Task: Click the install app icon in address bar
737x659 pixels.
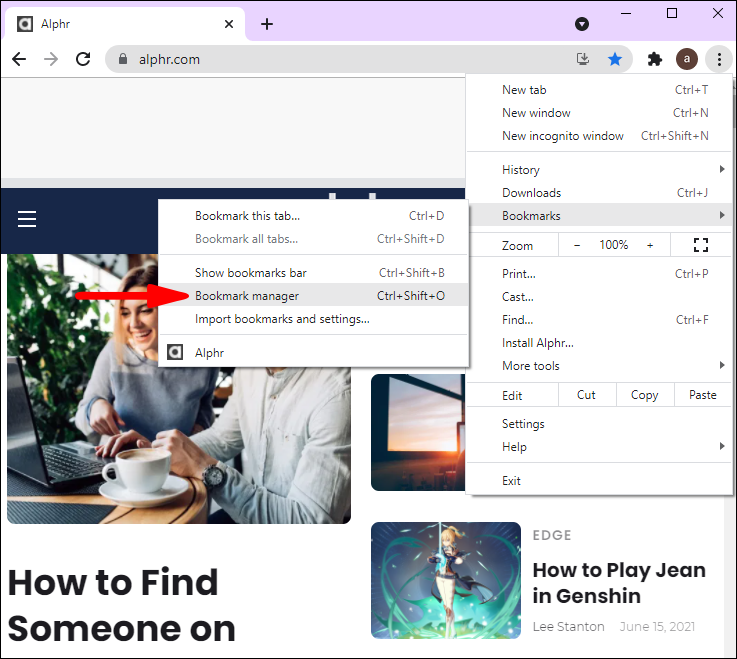Action: [583, 59]
